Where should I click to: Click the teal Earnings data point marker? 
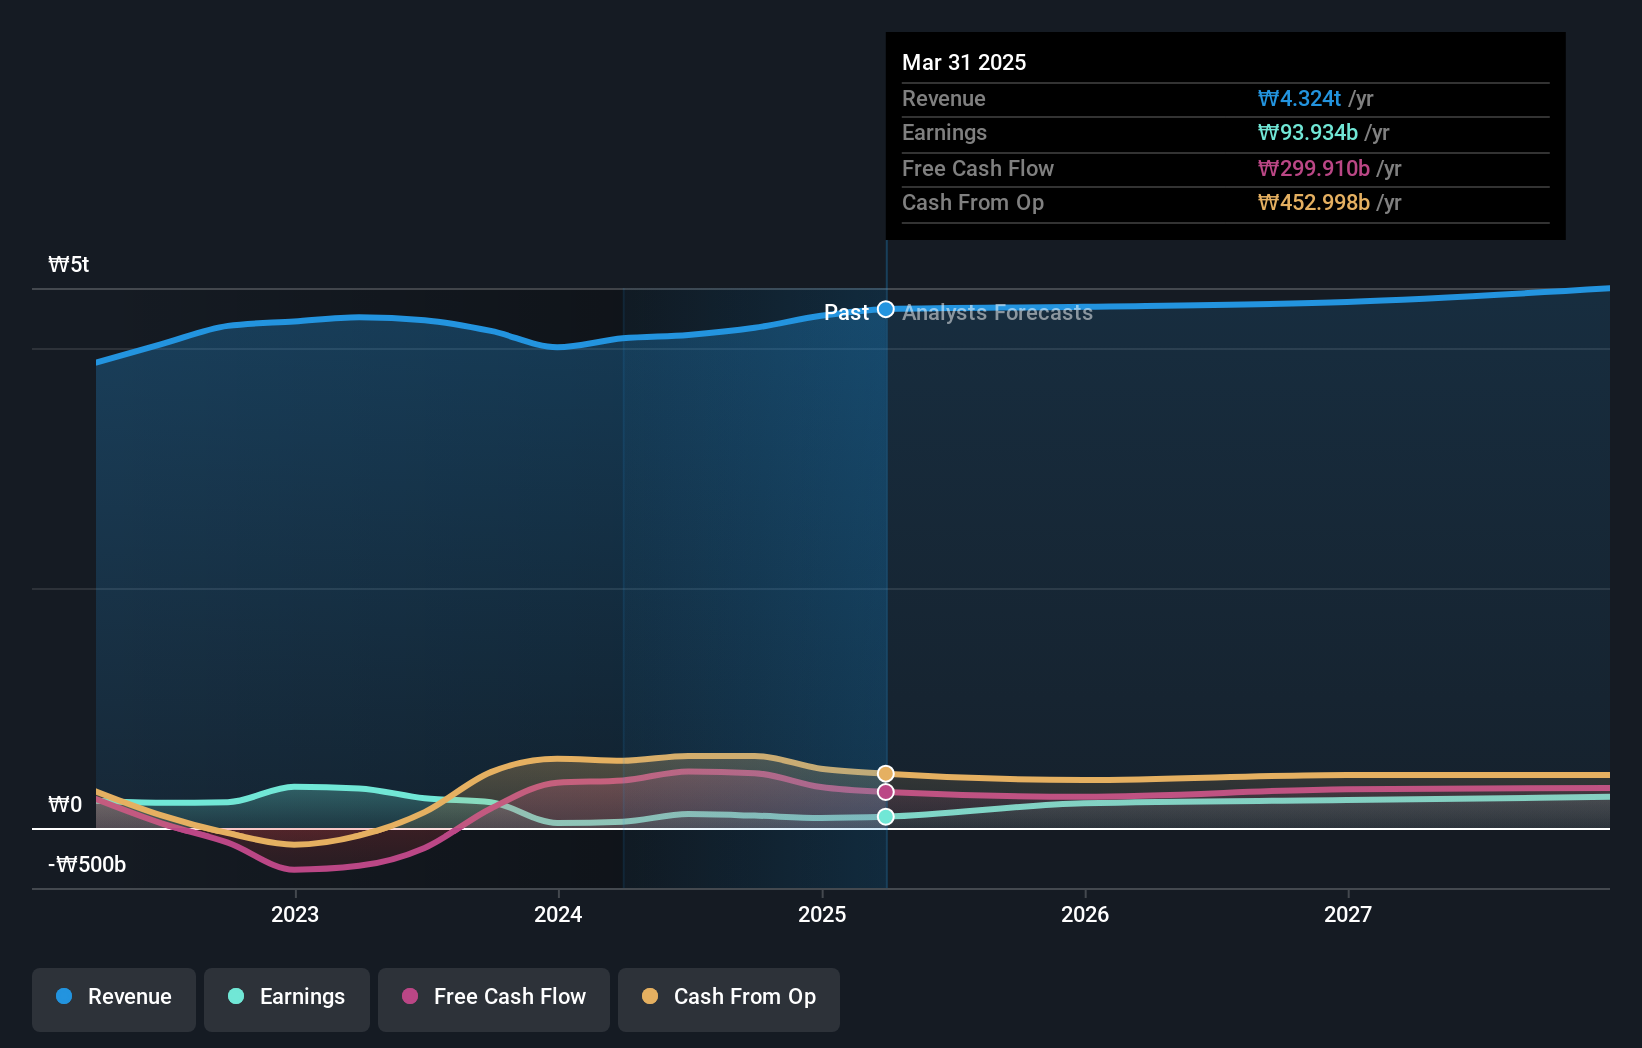[886, 816]
